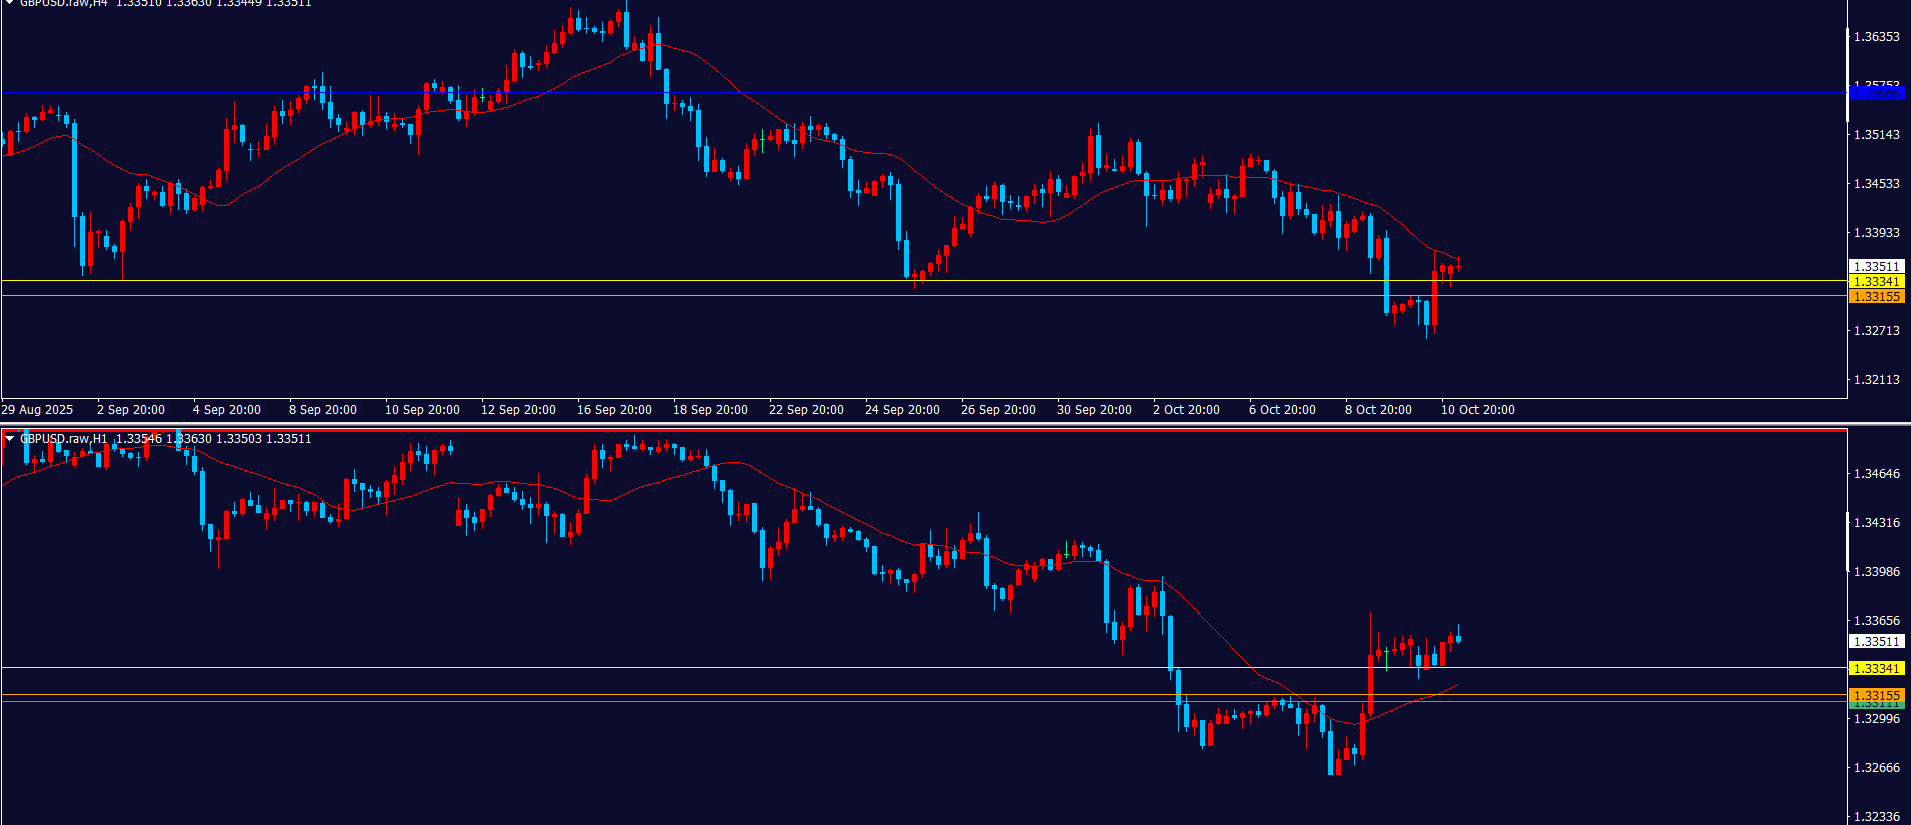Click the 16 Sep 20:00 time axis label

(x=614, y=410)
